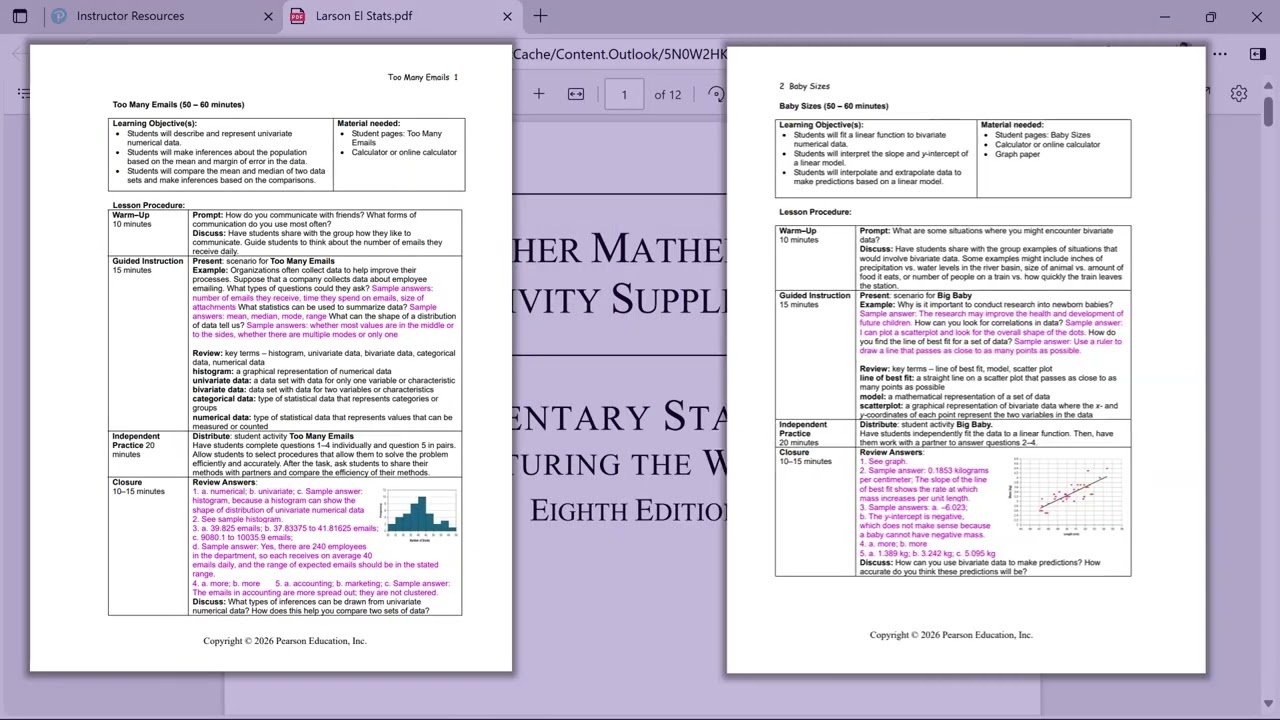Click the scatterplot graph on Baby Sizes page
This screenshot has height=720, width=1280.
coord(1068,495)
